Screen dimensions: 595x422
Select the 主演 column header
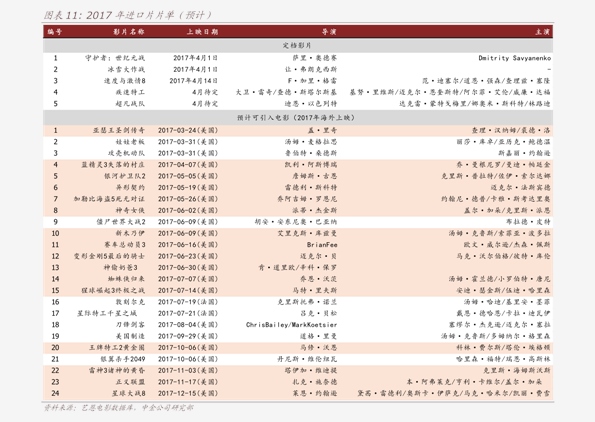click(543, 32)
